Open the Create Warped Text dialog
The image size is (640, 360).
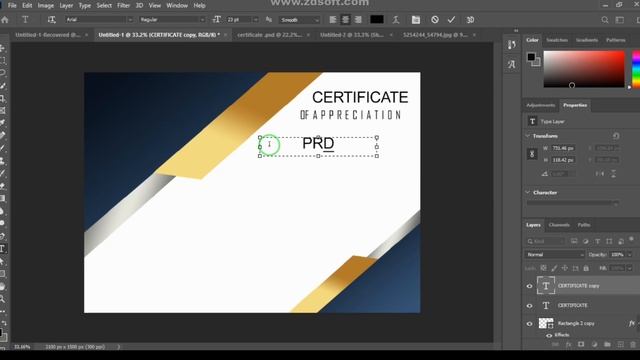click(396, 20)
